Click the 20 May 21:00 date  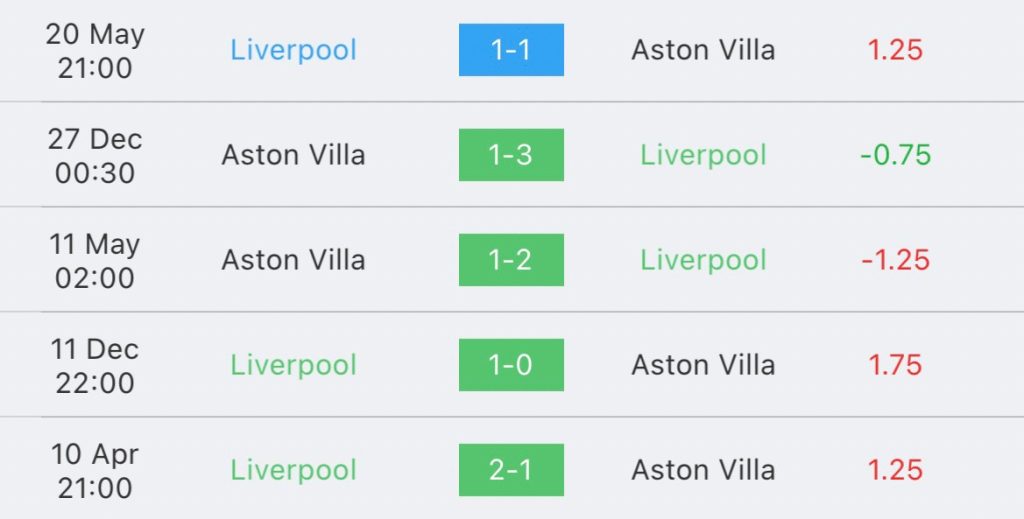95,51
